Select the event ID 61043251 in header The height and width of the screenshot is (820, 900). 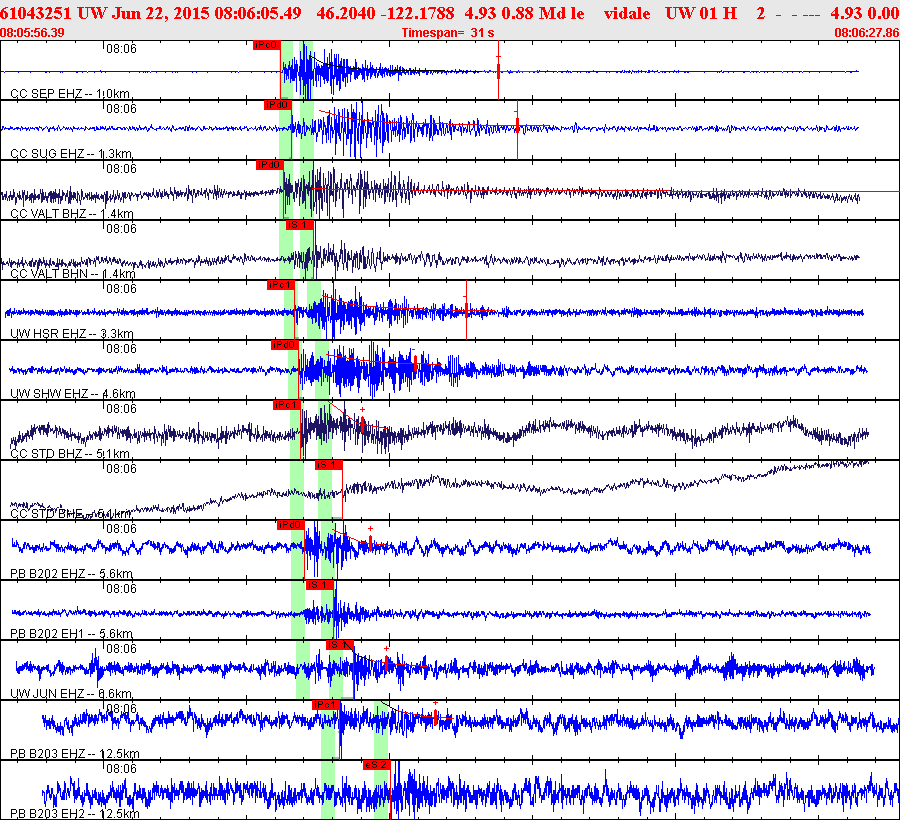(36, 13)
